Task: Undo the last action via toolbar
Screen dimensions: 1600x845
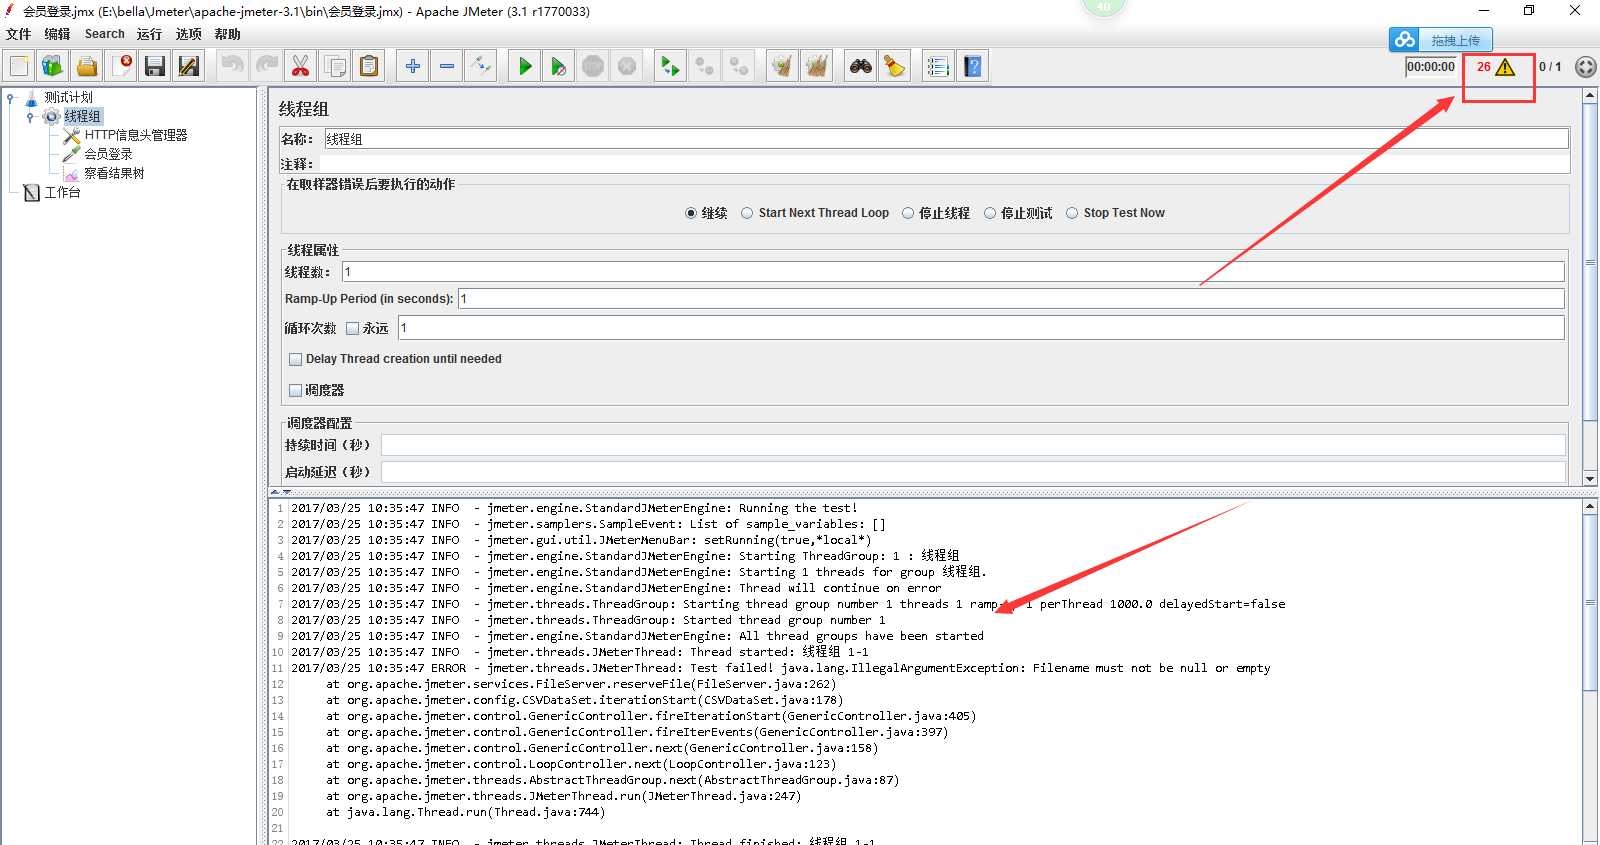Action: click(233, 66)
